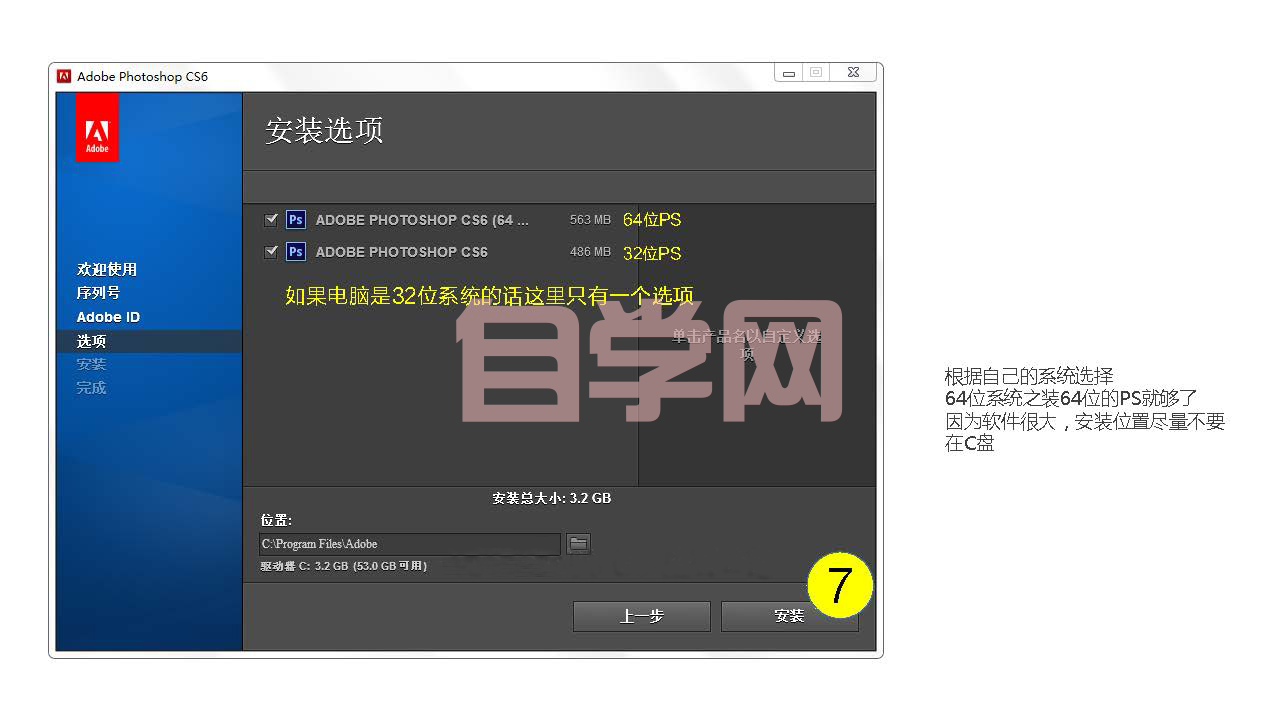Click the Ps icon for 32-bit Photoshop

(295, 252)
